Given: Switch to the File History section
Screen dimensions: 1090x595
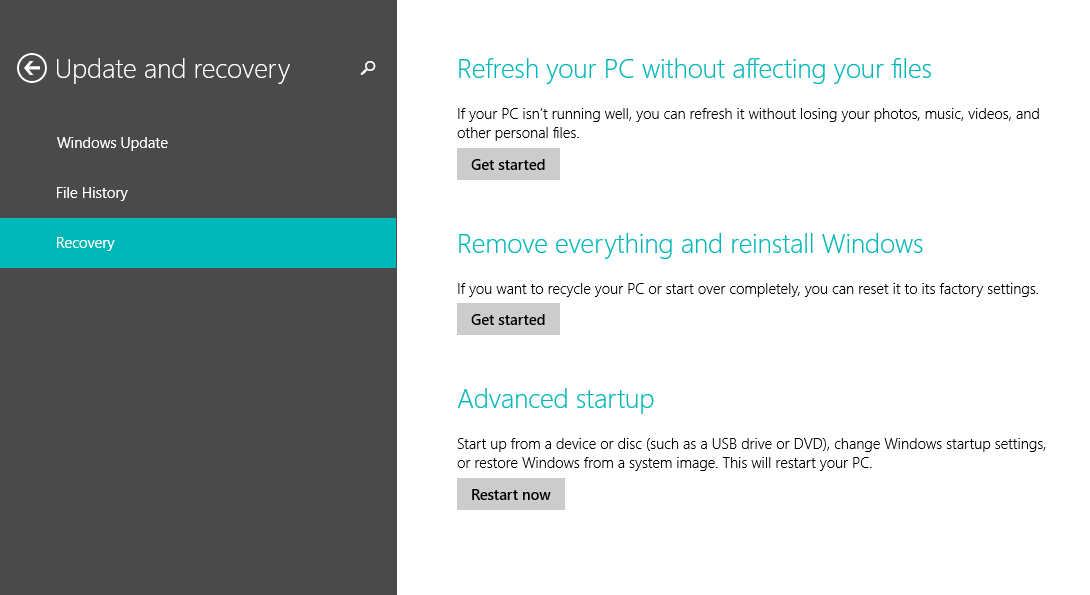Looking at the screenshot, I should click(x=91, y=192).
